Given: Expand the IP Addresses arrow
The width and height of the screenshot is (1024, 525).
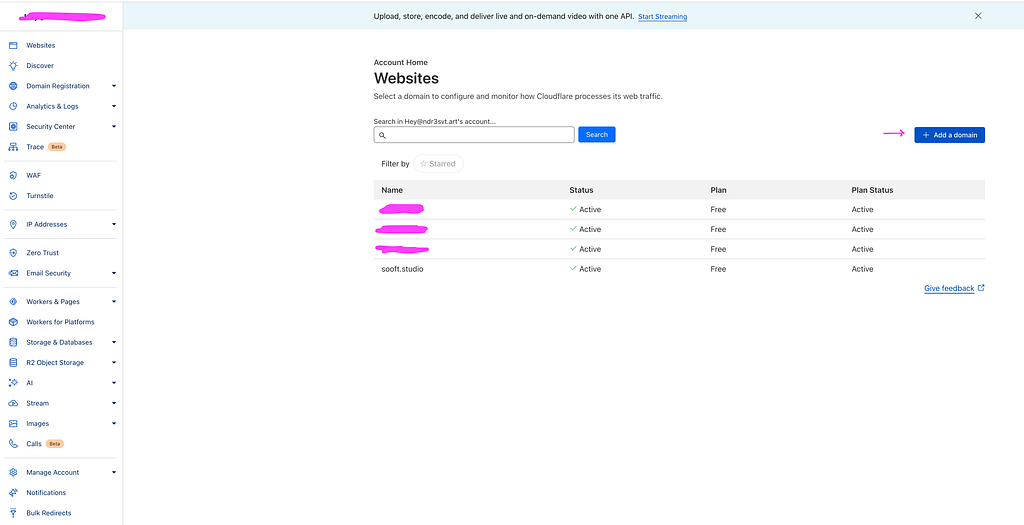Looking at the screenshot, I should [x=114, y=225].
